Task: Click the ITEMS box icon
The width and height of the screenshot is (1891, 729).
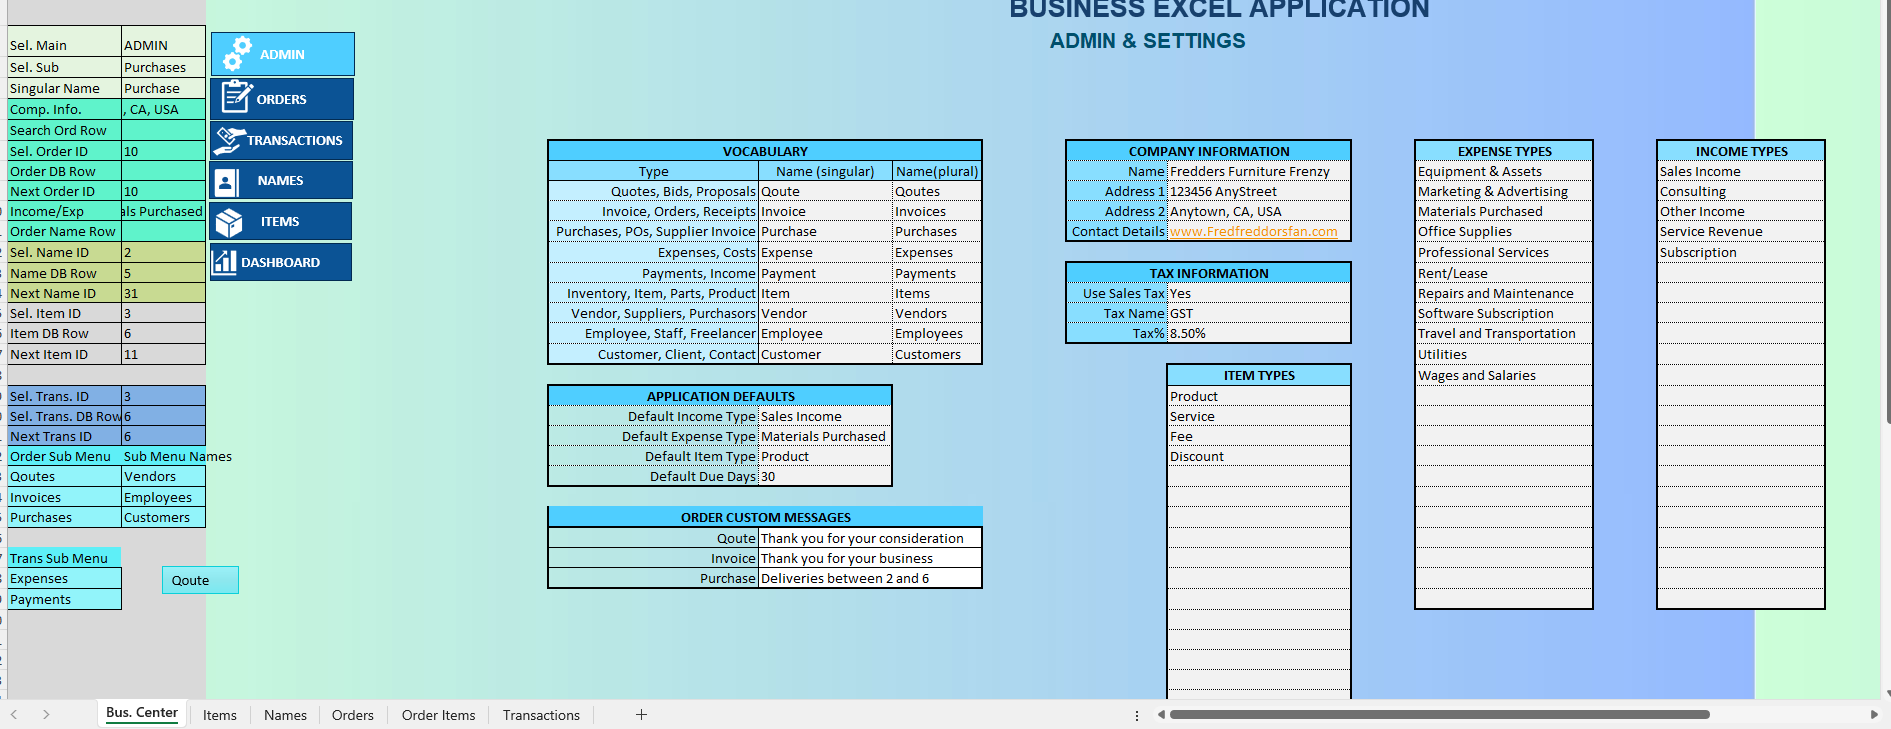Action: (229, 222)
